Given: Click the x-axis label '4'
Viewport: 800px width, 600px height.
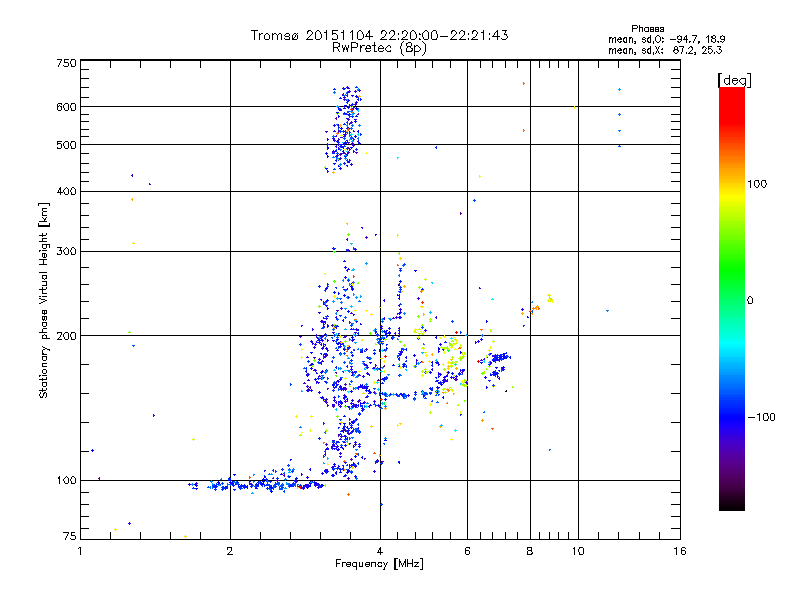Looking at the screenshot, I should [380, 551].
